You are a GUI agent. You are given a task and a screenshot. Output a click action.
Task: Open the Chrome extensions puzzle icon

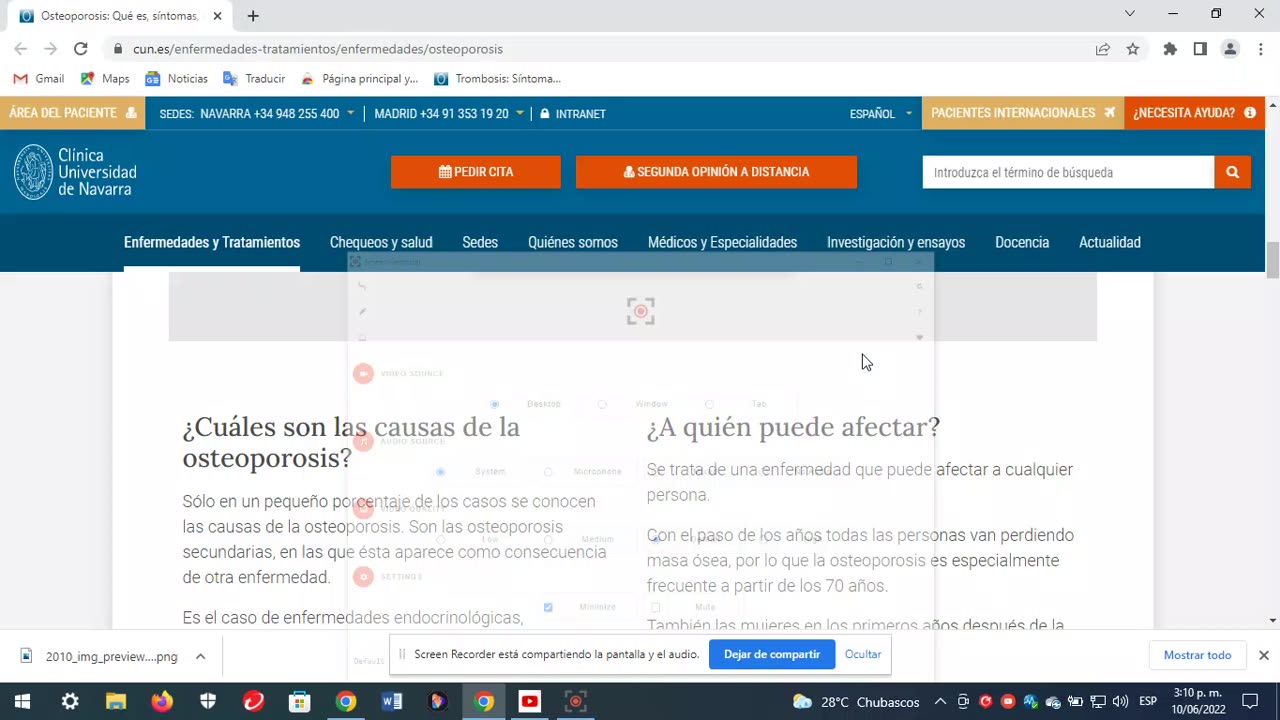tap(1170, 49)
